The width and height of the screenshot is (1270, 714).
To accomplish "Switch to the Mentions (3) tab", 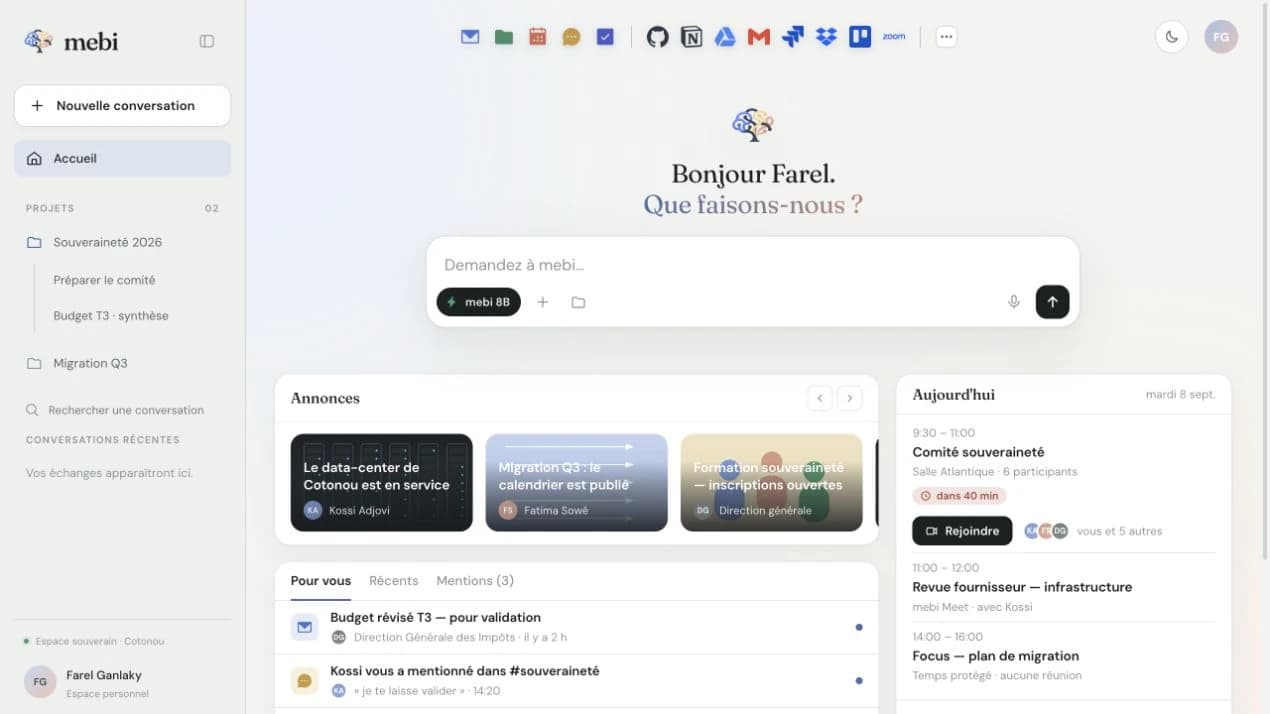I will [x=475, y=581].
